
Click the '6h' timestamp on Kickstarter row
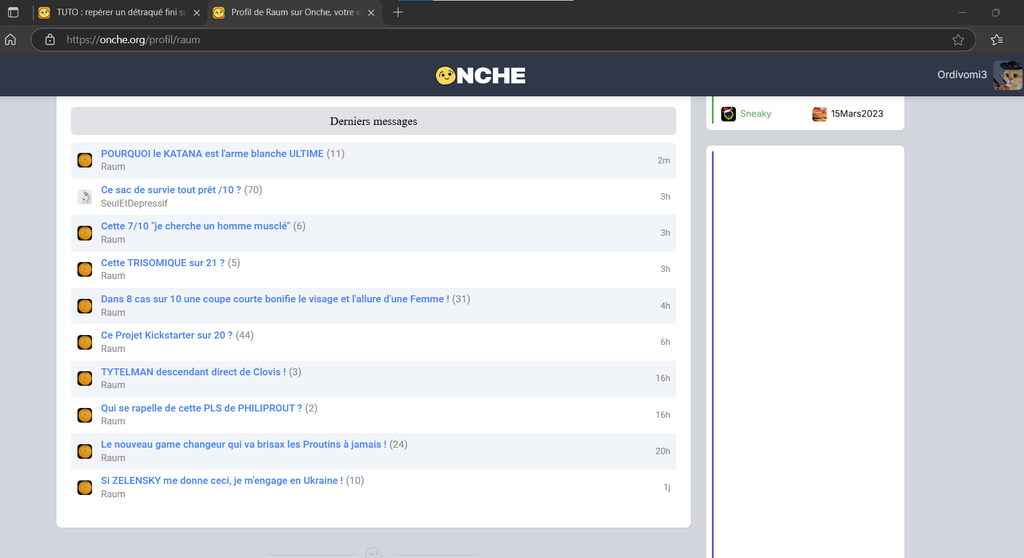(x=665, y=342)
